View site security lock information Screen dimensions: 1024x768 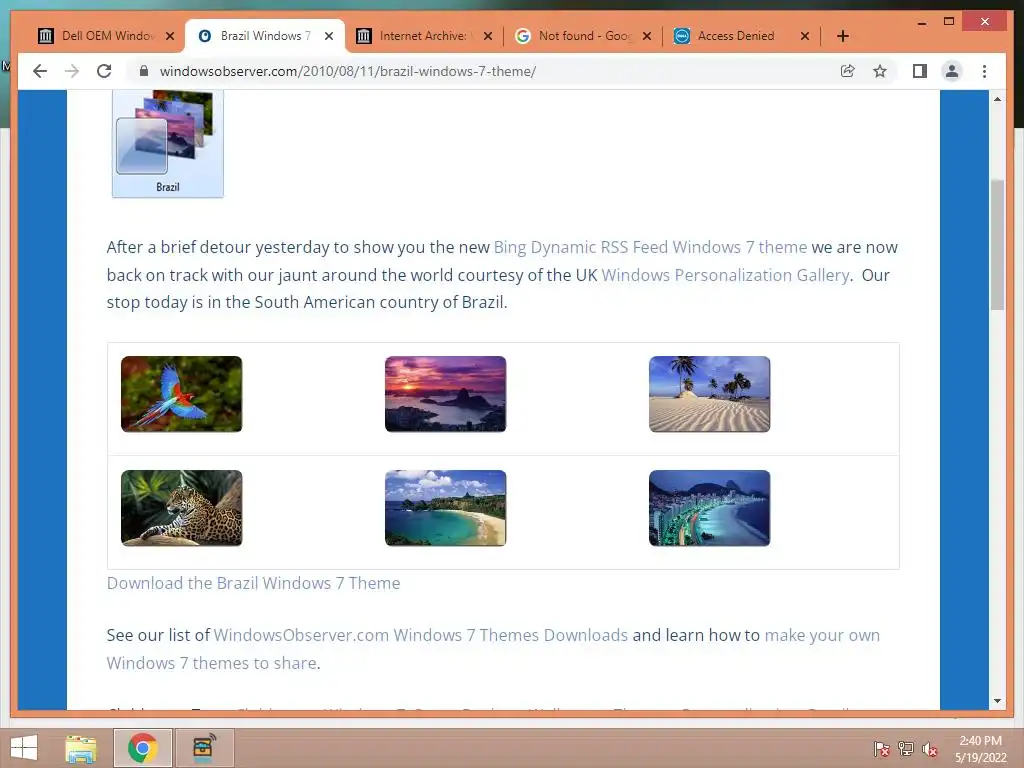point(144,71)
